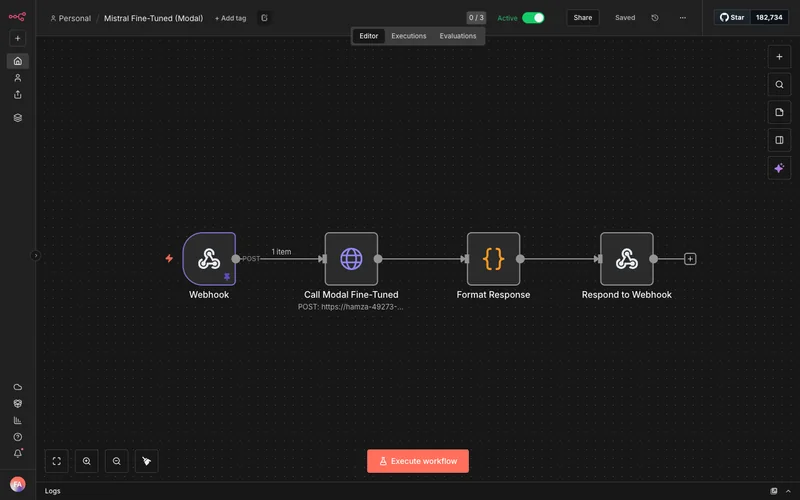Open node search magnifier button

(779, 85)
